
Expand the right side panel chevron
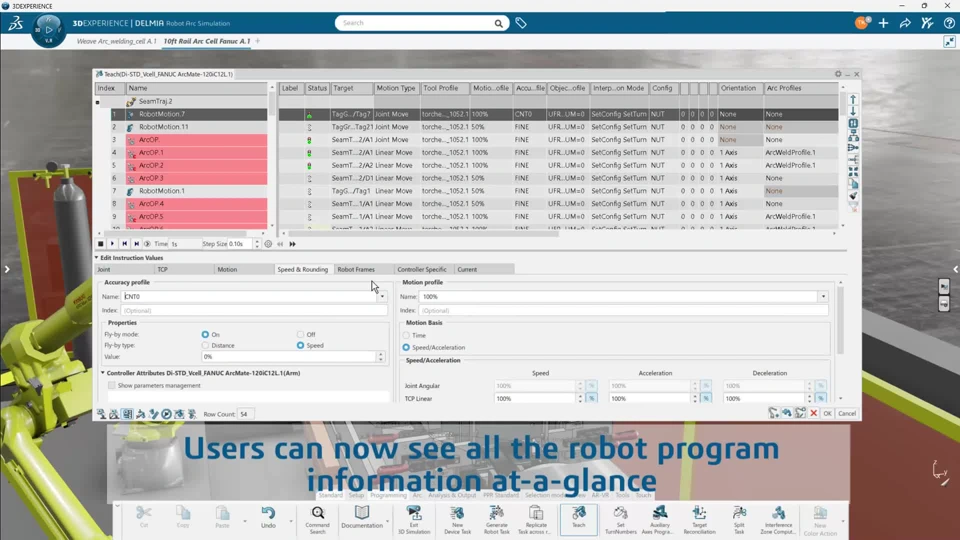pos(955,269)
